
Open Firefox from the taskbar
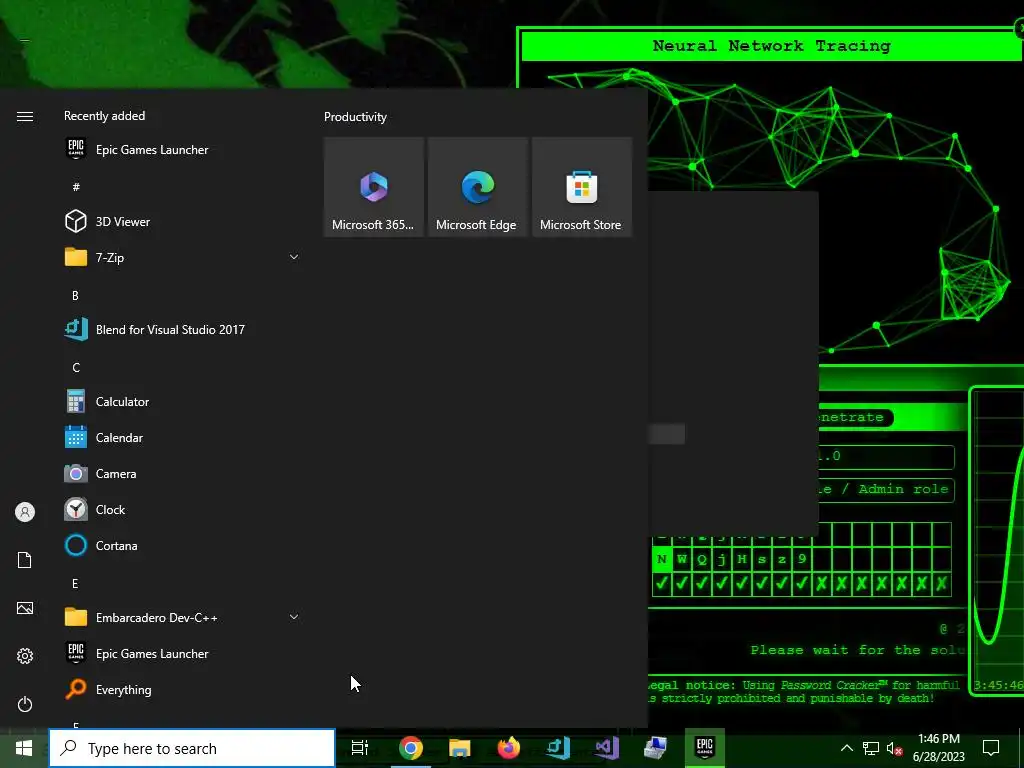click(509, 748)
